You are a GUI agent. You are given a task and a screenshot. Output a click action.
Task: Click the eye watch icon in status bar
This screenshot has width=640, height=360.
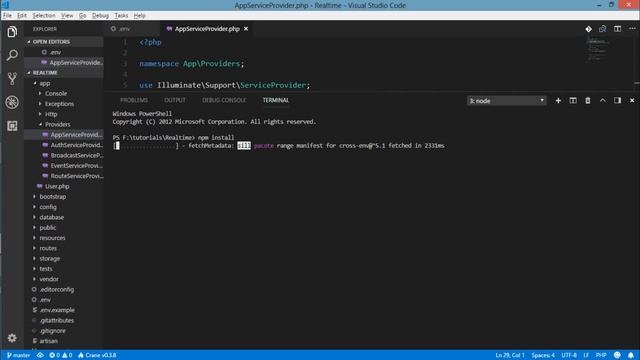[x=40, y=355]
